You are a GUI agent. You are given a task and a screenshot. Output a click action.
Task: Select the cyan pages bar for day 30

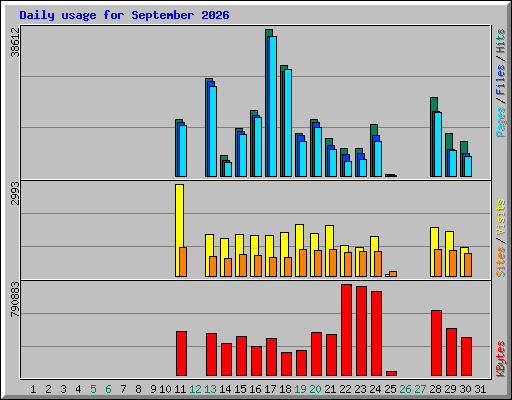tap(468, 167)
